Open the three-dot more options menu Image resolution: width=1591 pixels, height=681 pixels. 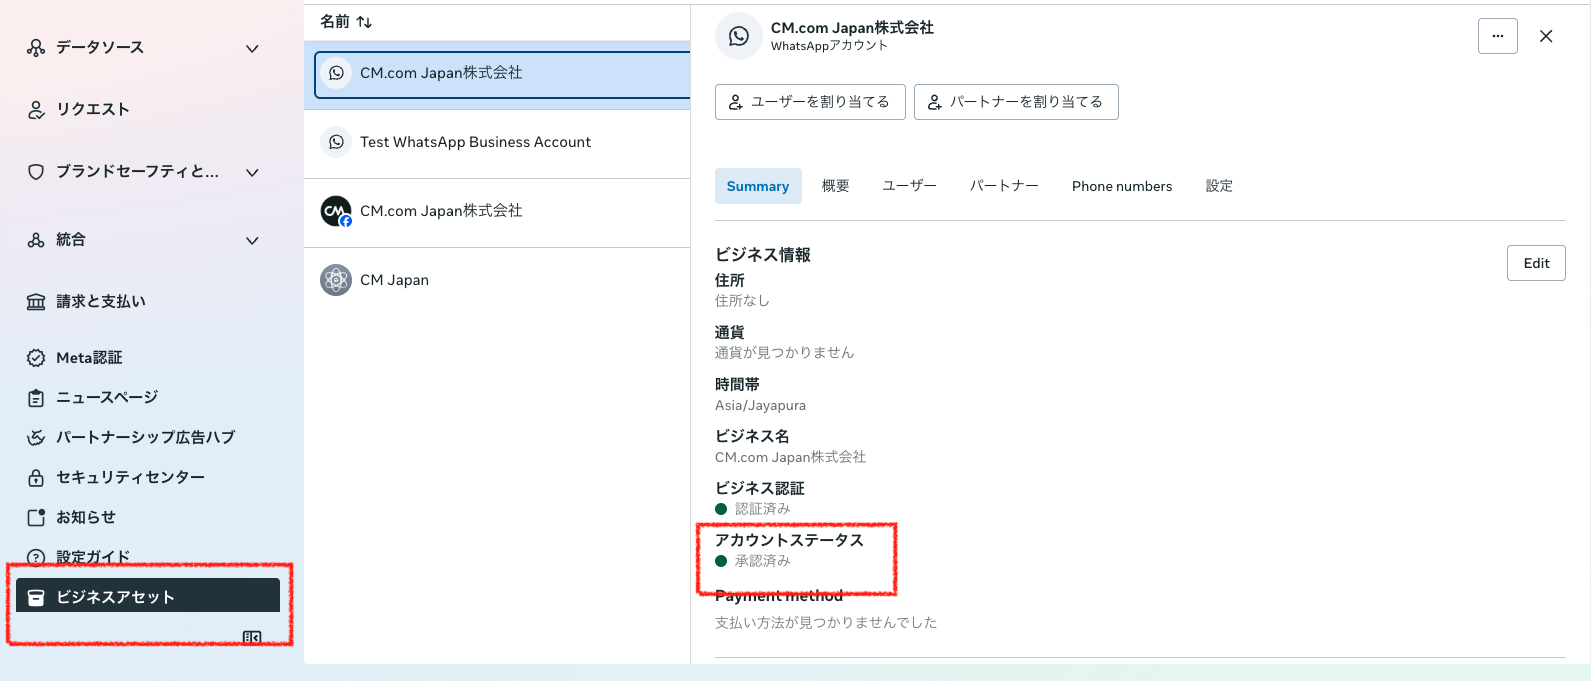tap(1498, 36)
